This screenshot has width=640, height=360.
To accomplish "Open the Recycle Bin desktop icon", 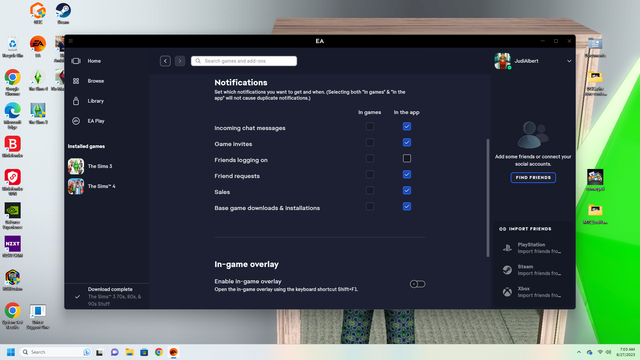I will [12, 47].
